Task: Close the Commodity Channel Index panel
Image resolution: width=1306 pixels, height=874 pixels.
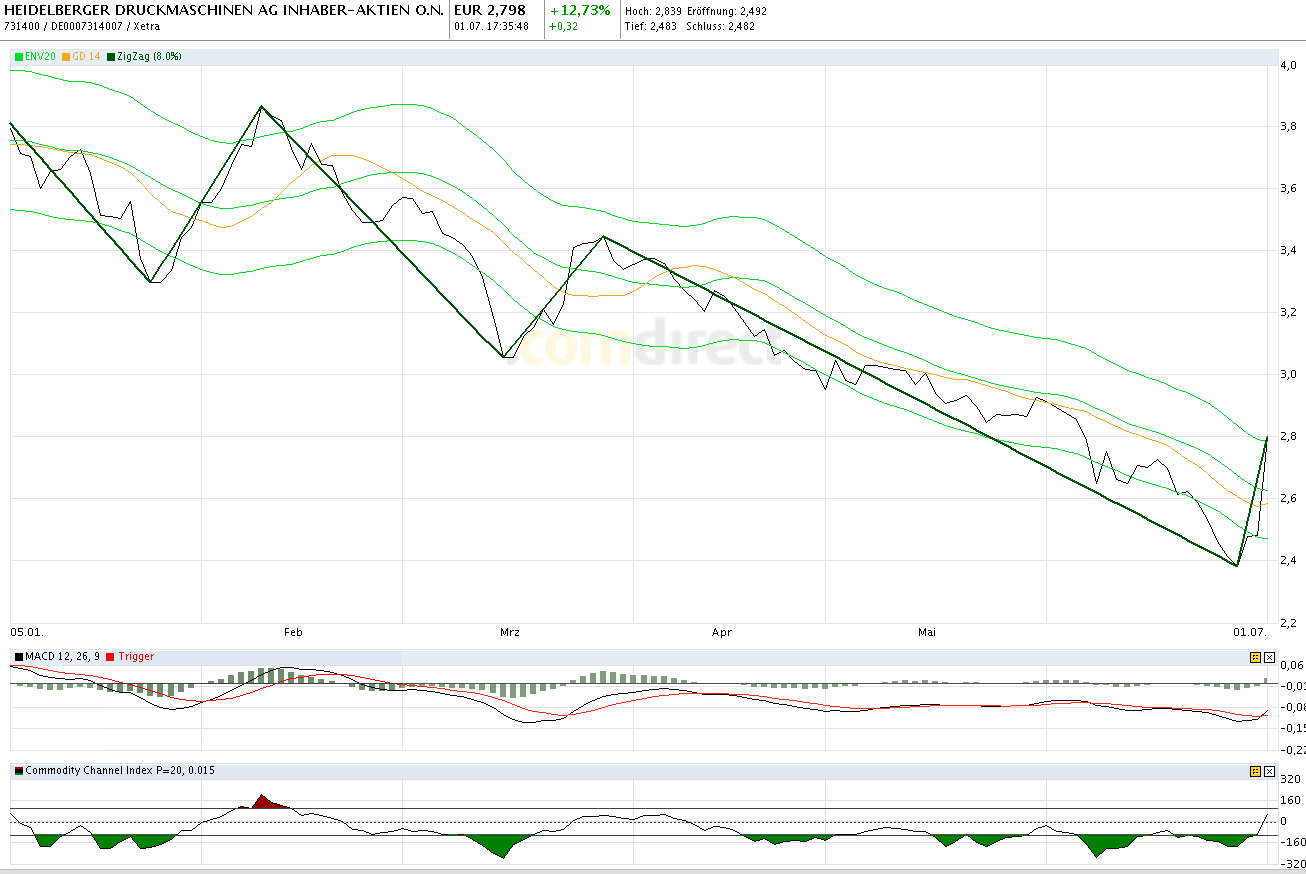Action: pos(1269,771)
